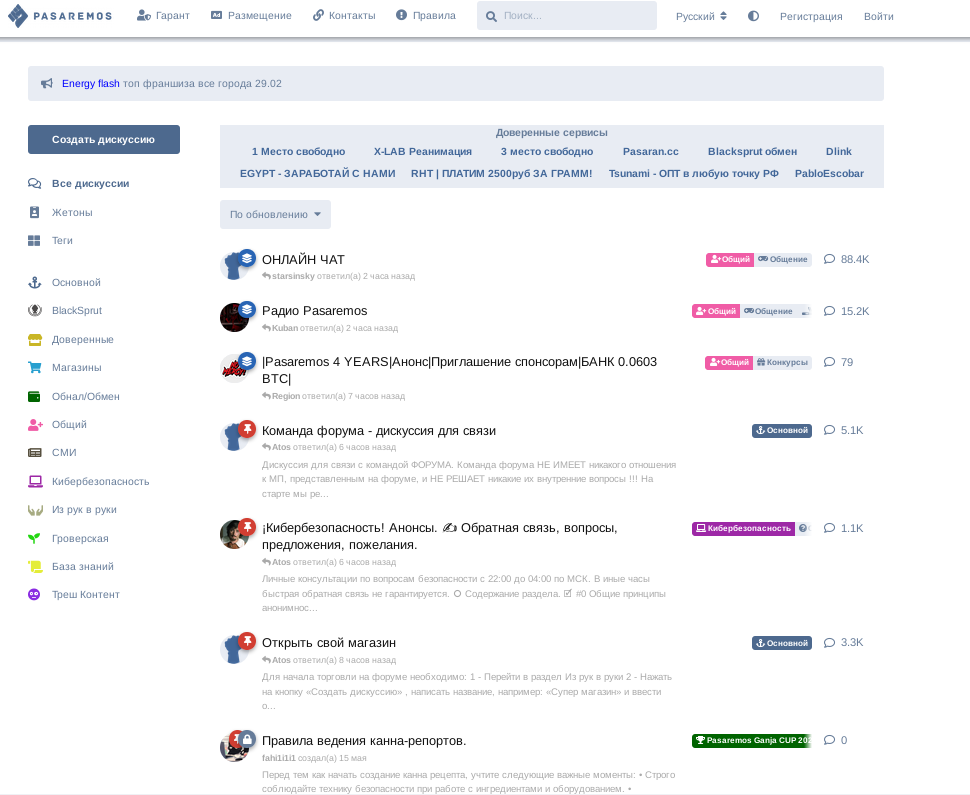Open the BlackSprut section via its icon
The height and width of the screenshot is (795, 970).
pos(34,310)
